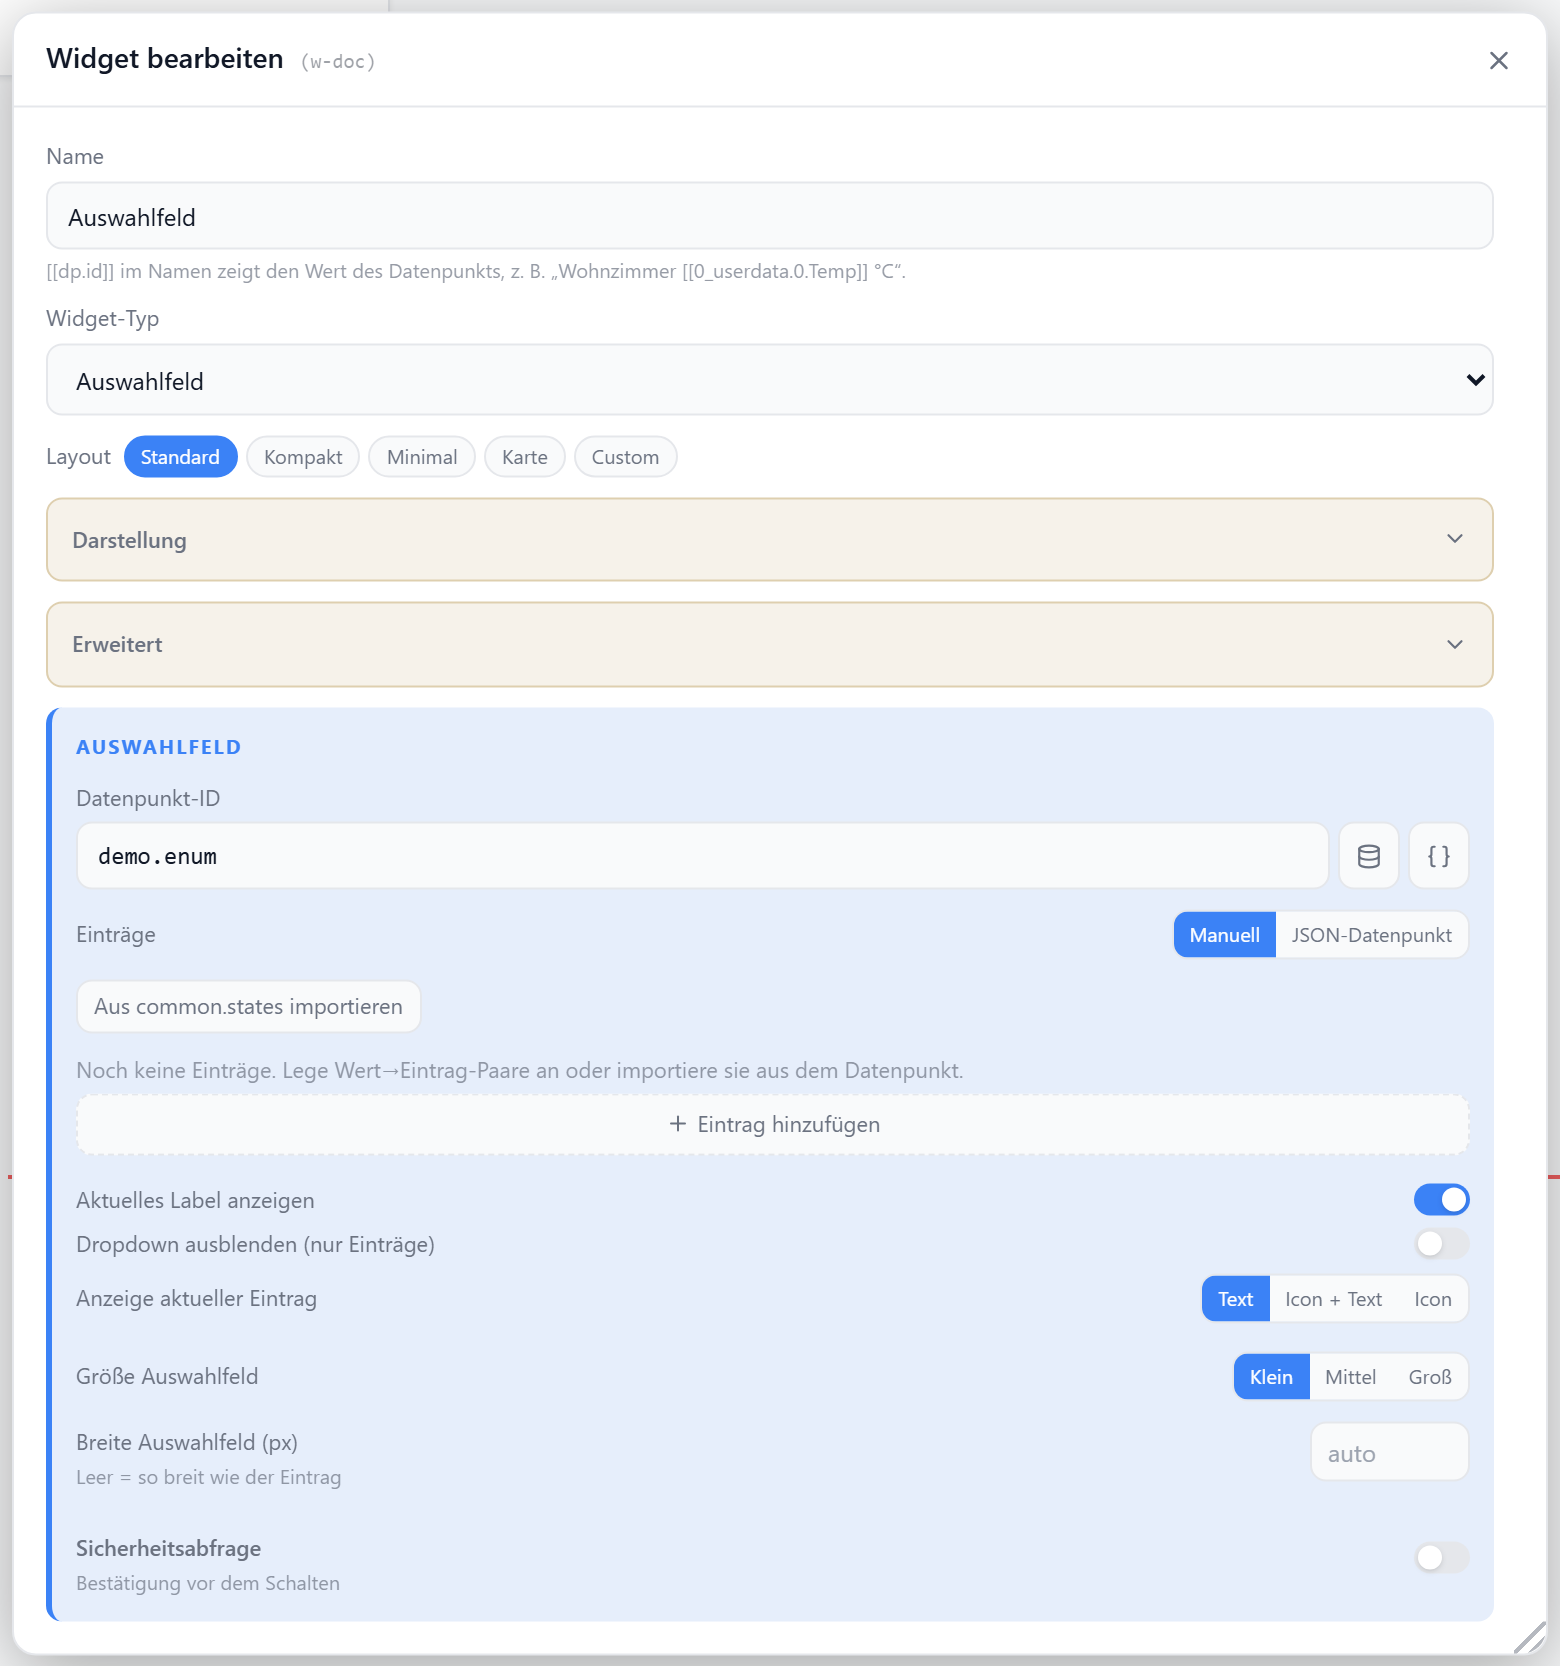
Task: Select the Custom layout chip
Action: click(x=625, y=457)
